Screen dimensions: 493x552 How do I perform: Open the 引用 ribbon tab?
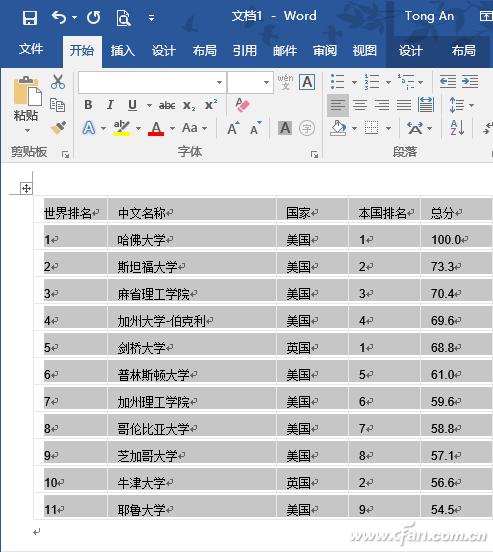tap(245, 50)
